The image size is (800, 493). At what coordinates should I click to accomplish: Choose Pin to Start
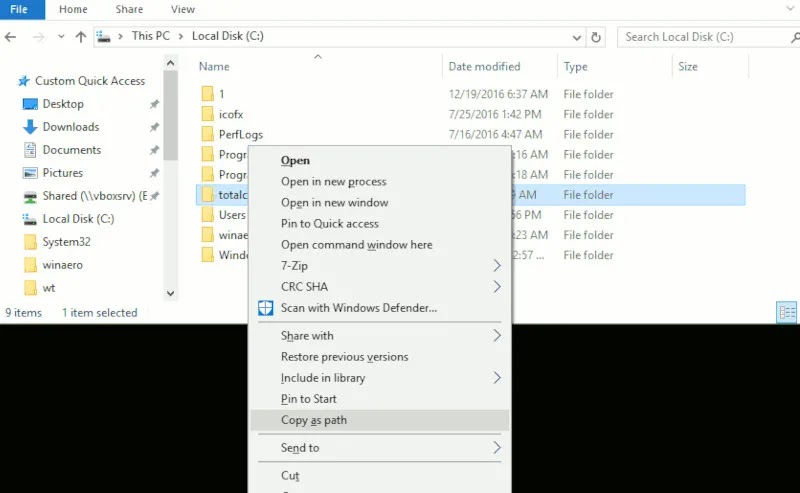pos(380,399)
